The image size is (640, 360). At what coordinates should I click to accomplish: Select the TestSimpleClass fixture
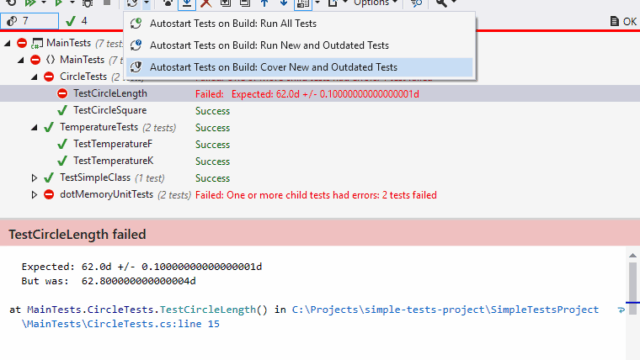tap(95, 178)
